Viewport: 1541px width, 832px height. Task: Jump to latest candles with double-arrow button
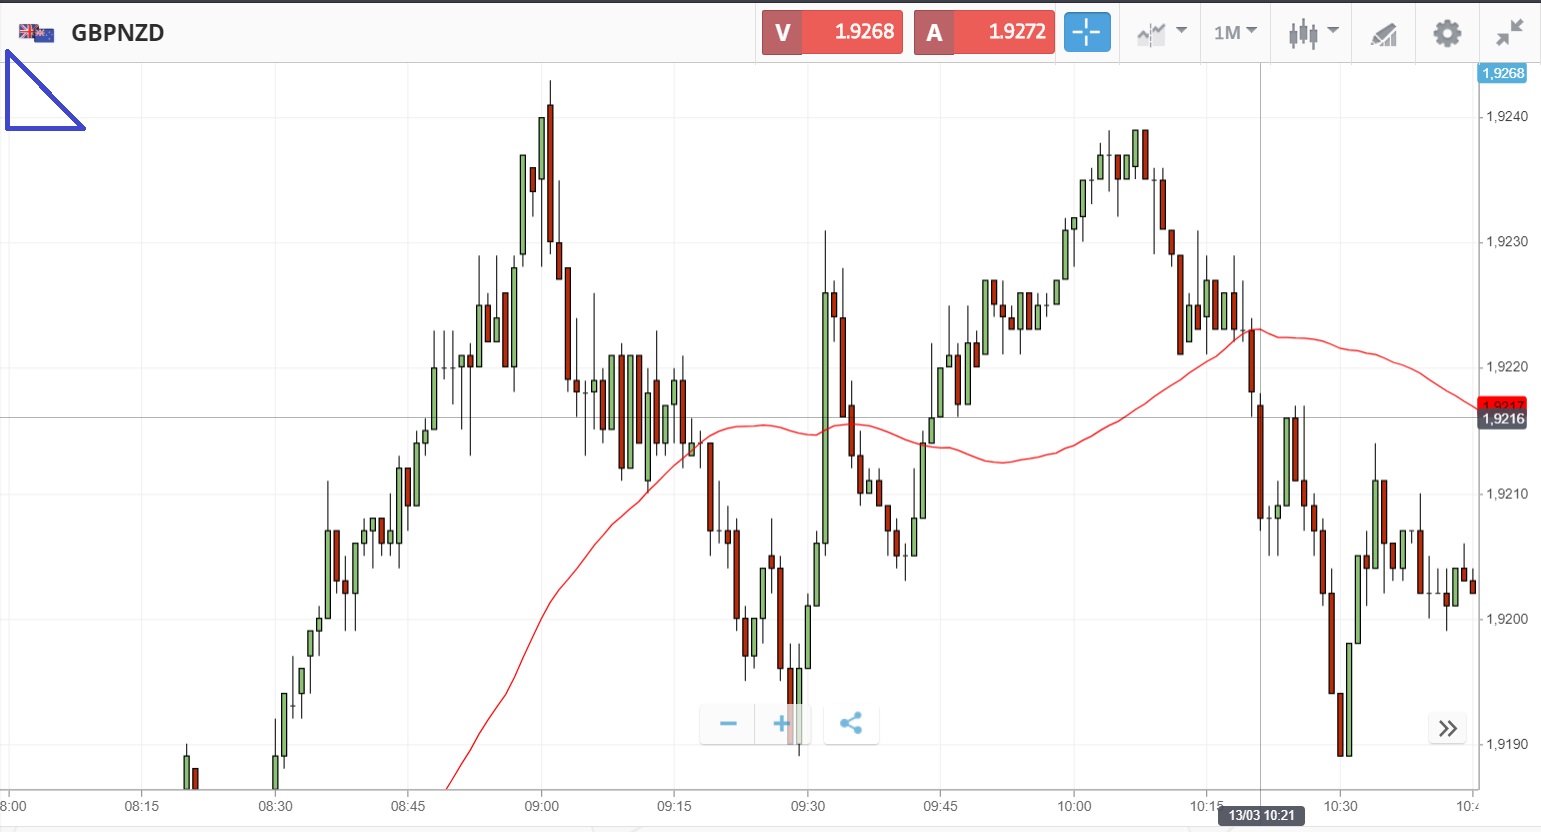[x=1447, y=728]
